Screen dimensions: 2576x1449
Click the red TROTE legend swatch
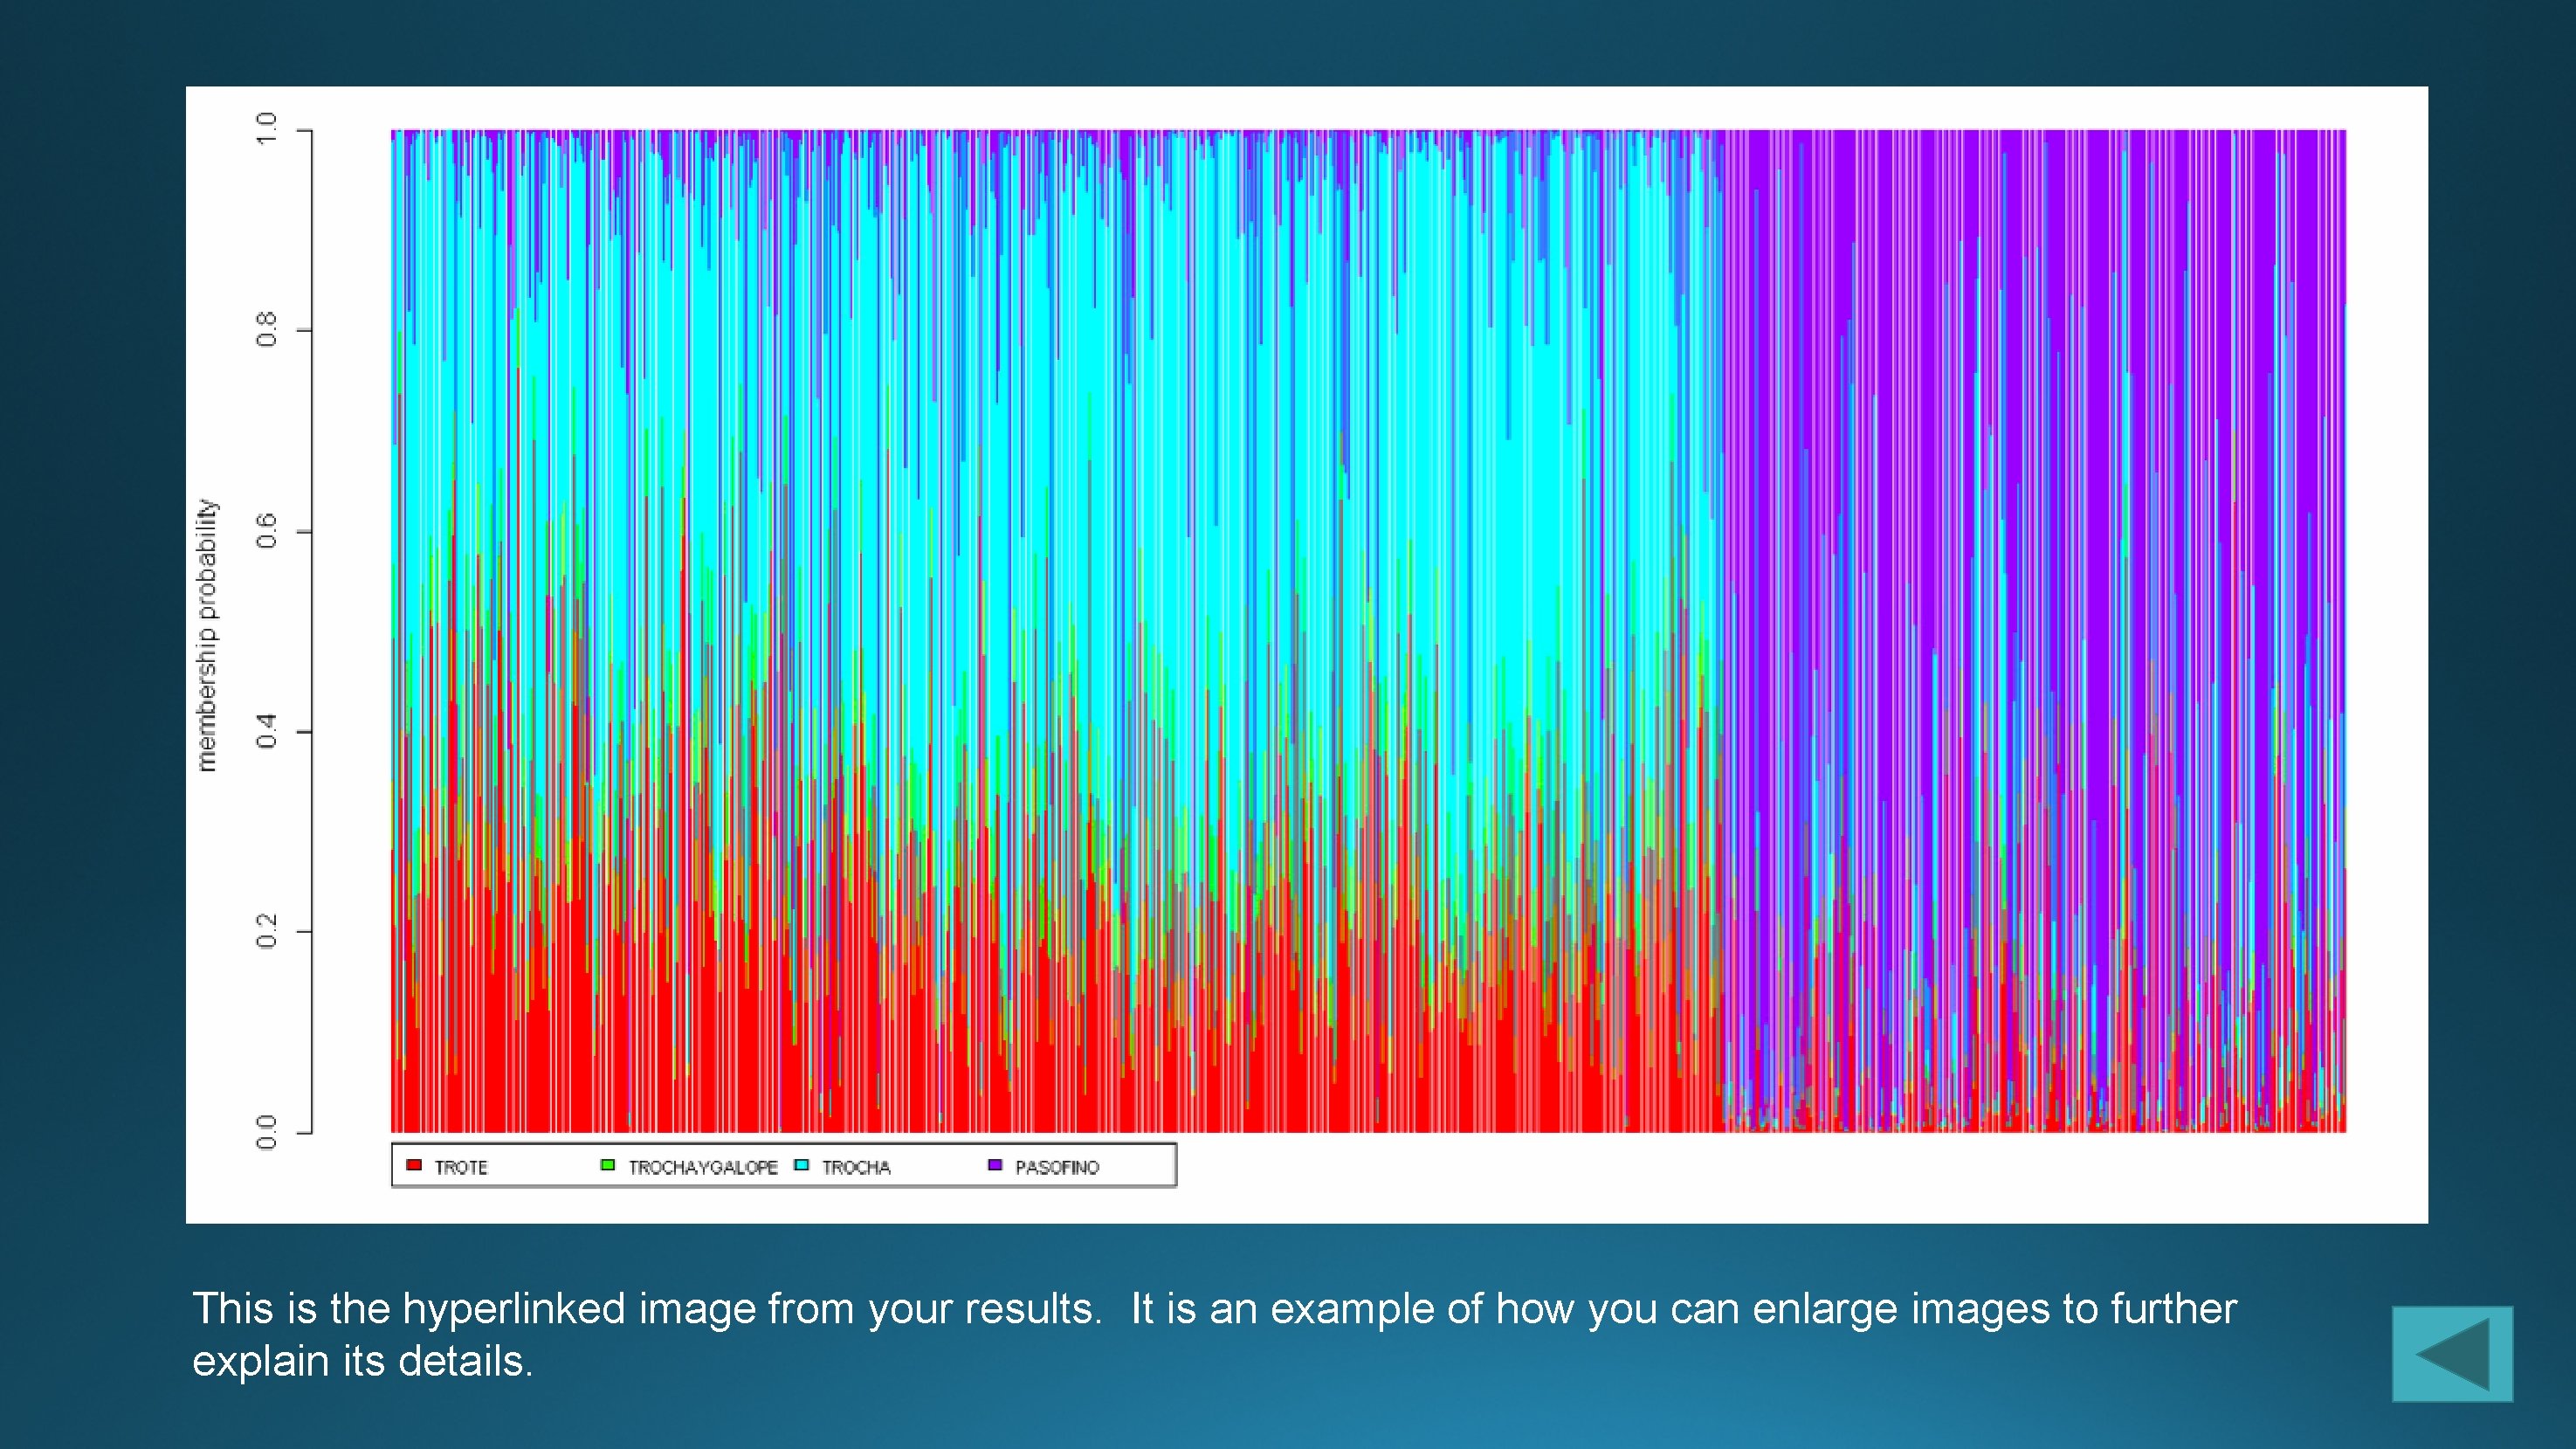coord(414,1165)
